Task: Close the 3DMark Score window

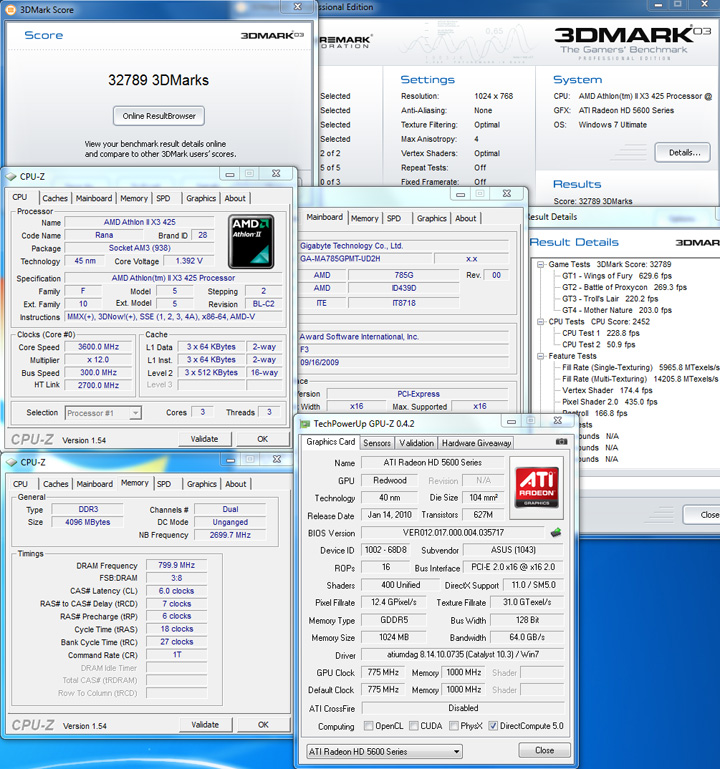Action: tap(298, 6)
